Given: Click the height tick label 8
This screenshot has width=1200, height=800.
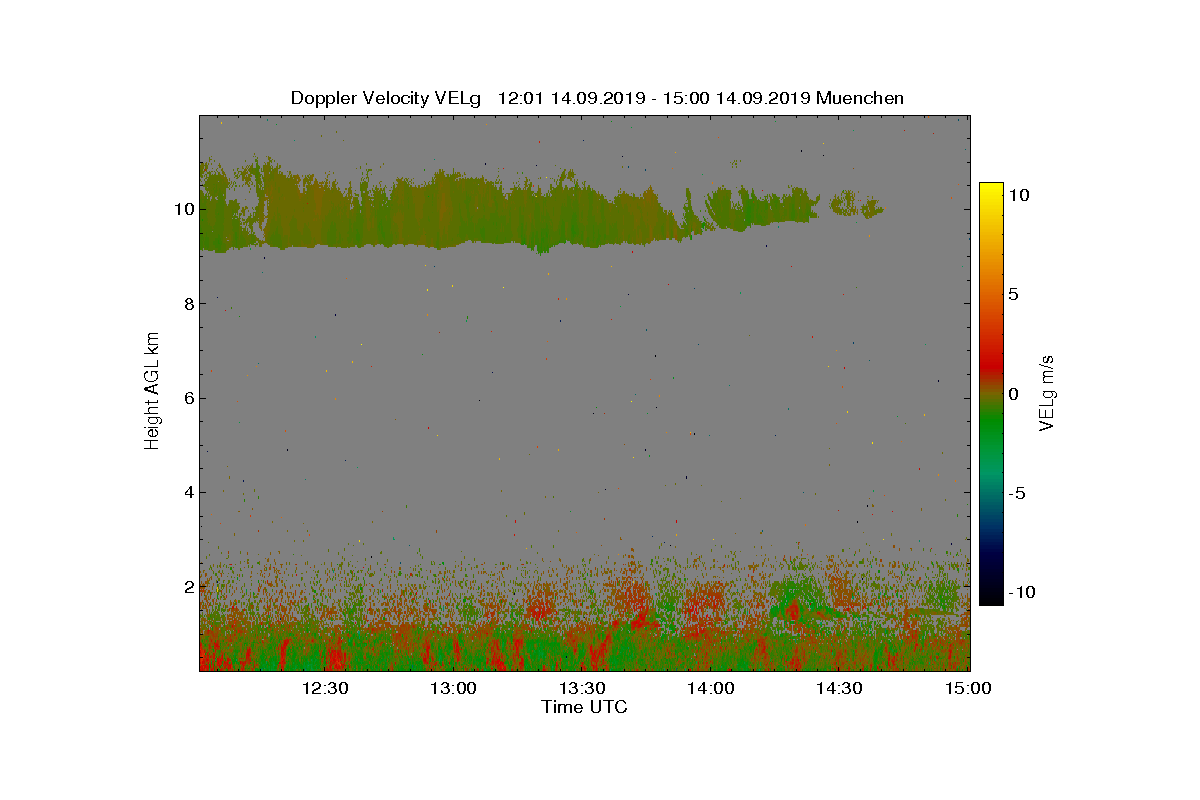Looking at the screenshot, I should tap(187, 303).
